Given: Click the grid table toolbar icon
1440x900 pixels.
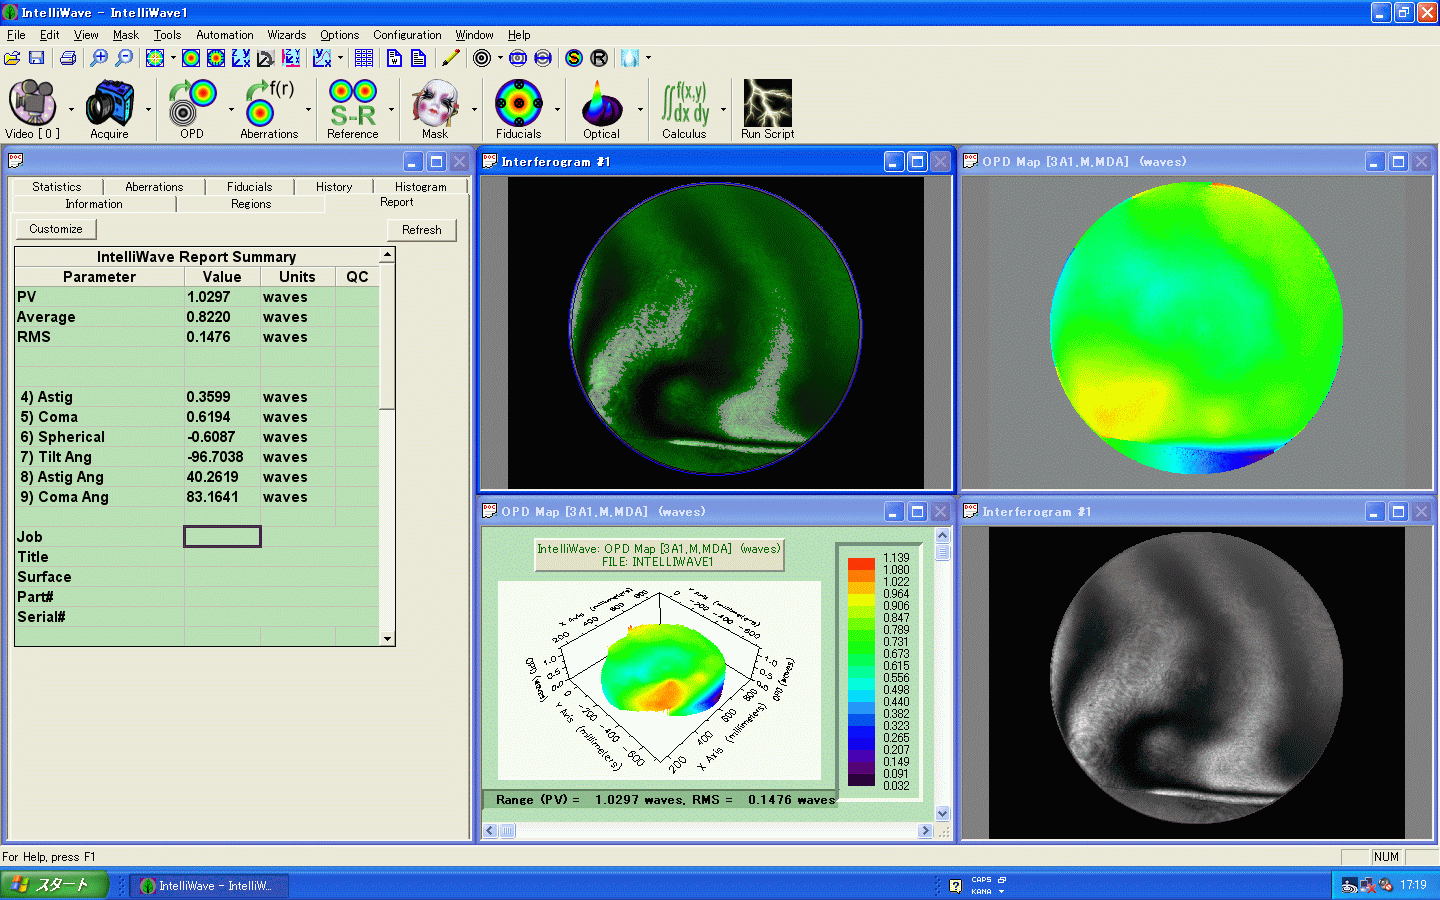Looking at the screenshot, I should (x=364, y=58).
